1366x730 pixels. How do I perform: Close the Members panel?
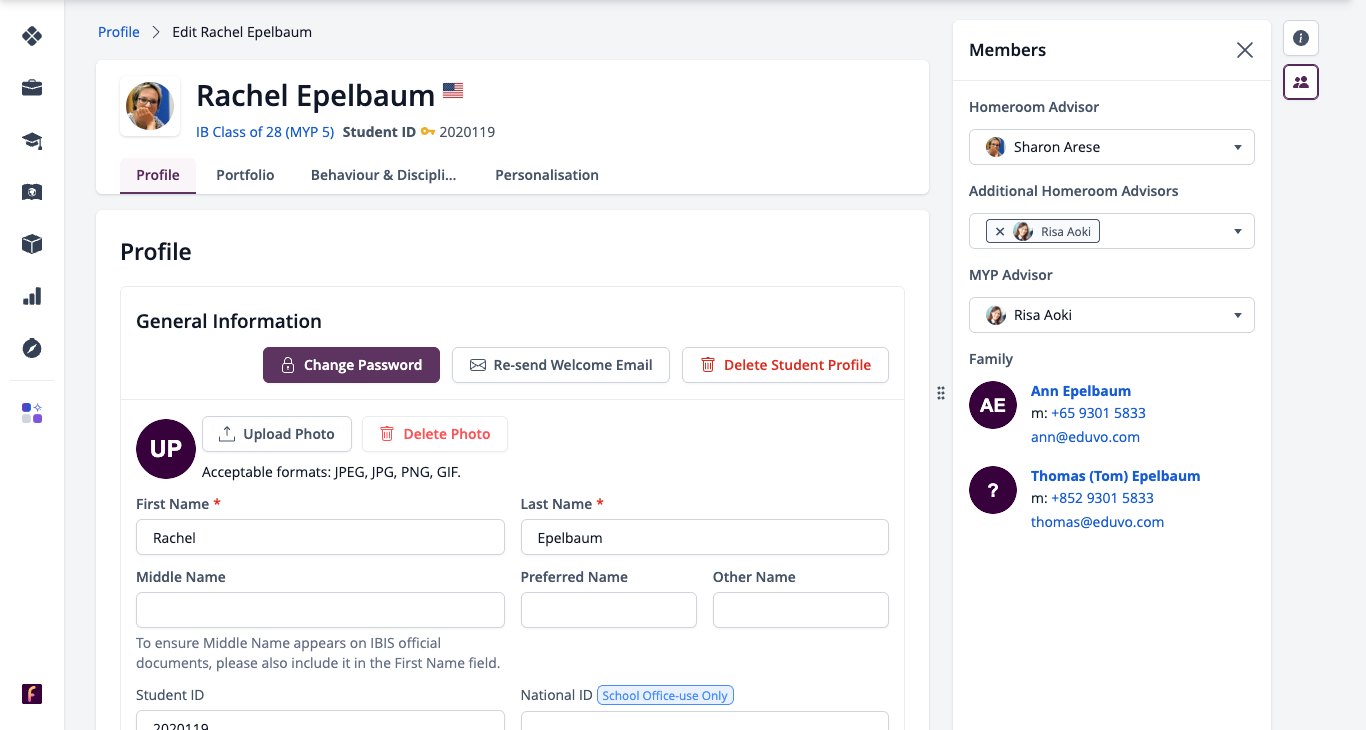coord(1244,50)
